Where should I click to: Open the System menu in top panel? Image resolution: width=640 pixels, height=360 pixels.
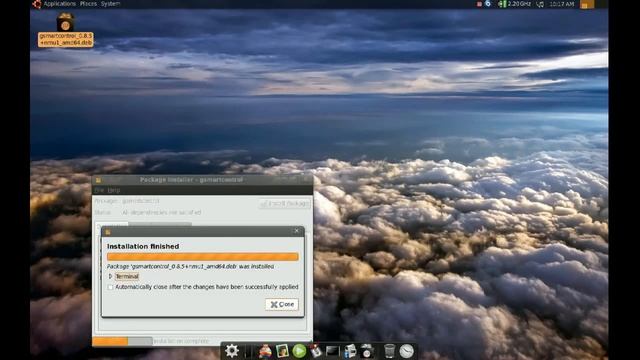click(x=110, y=4)
